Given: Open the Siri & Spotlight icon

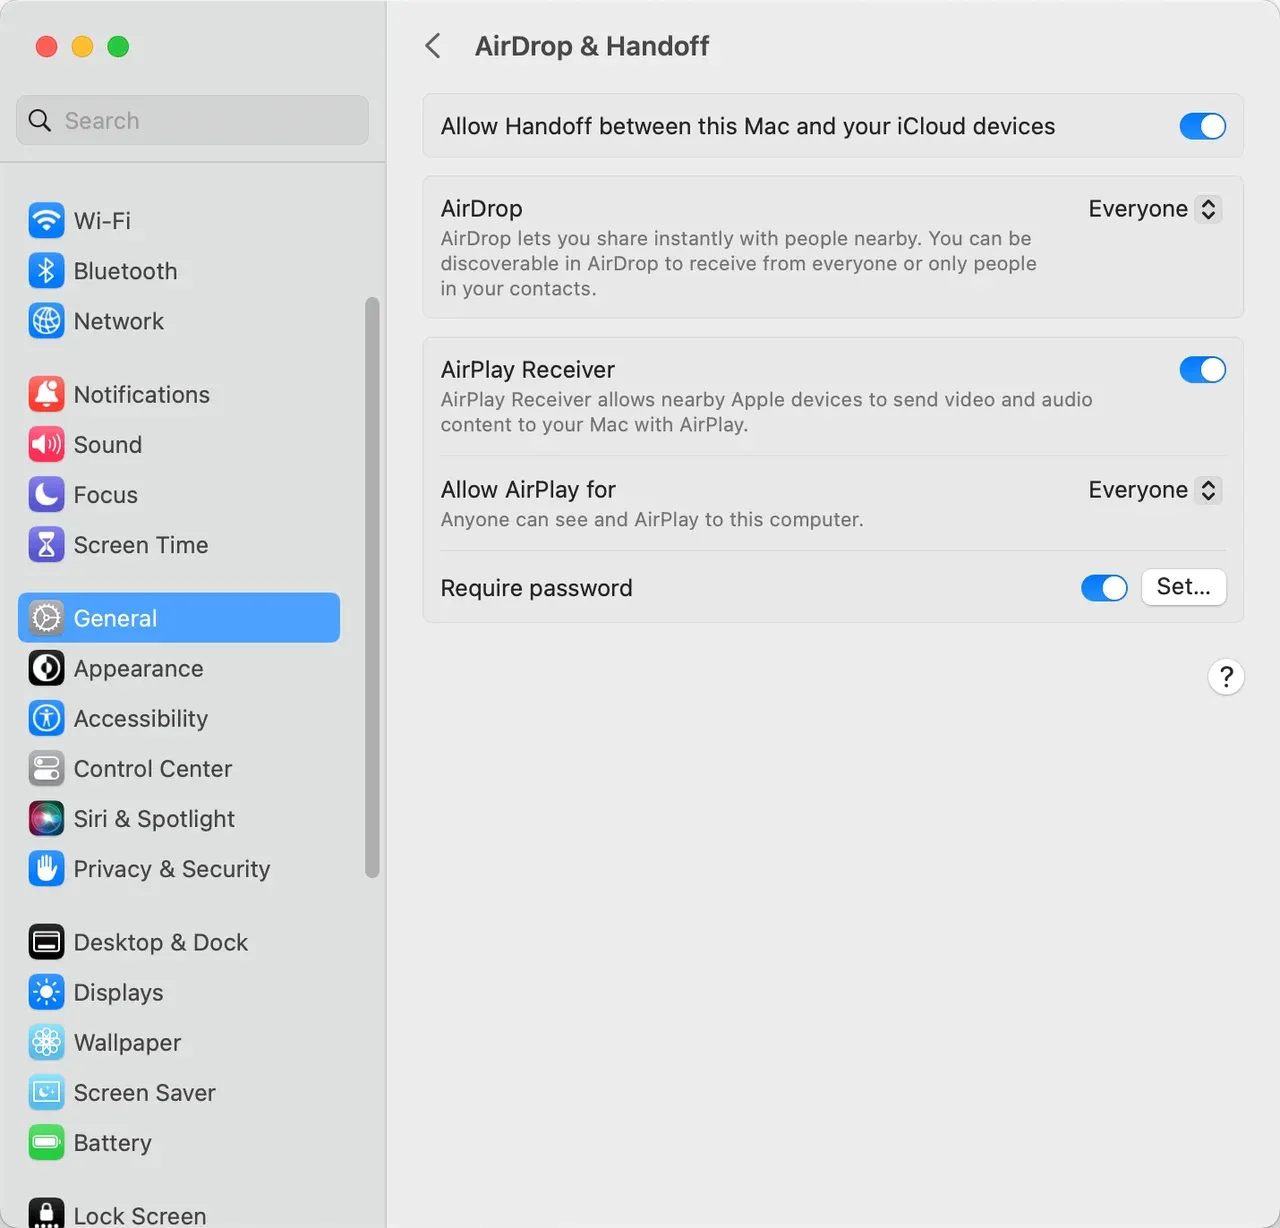Looking at the screenshot, I should pyautogui.click(x=46, y=818).
